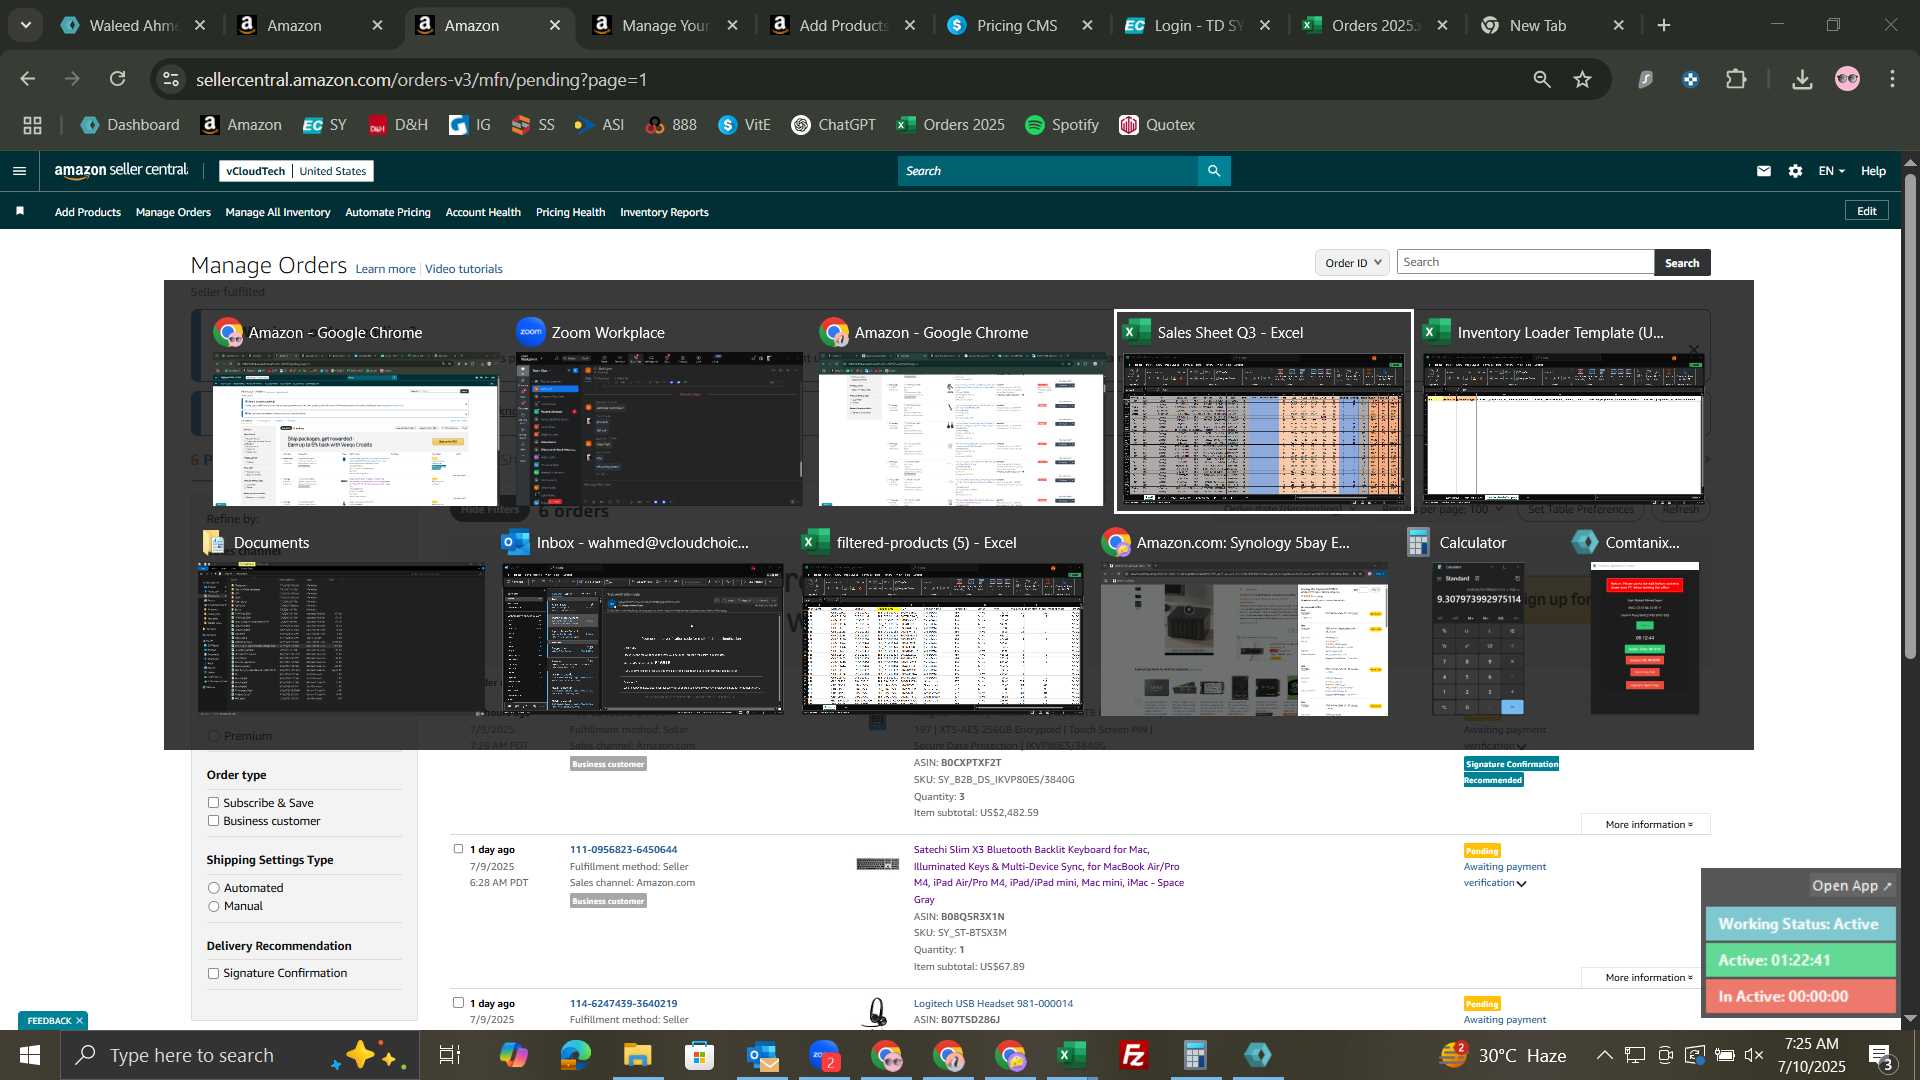
Task: Select the Manual shipping settings radio
Action: click(213, 906)
